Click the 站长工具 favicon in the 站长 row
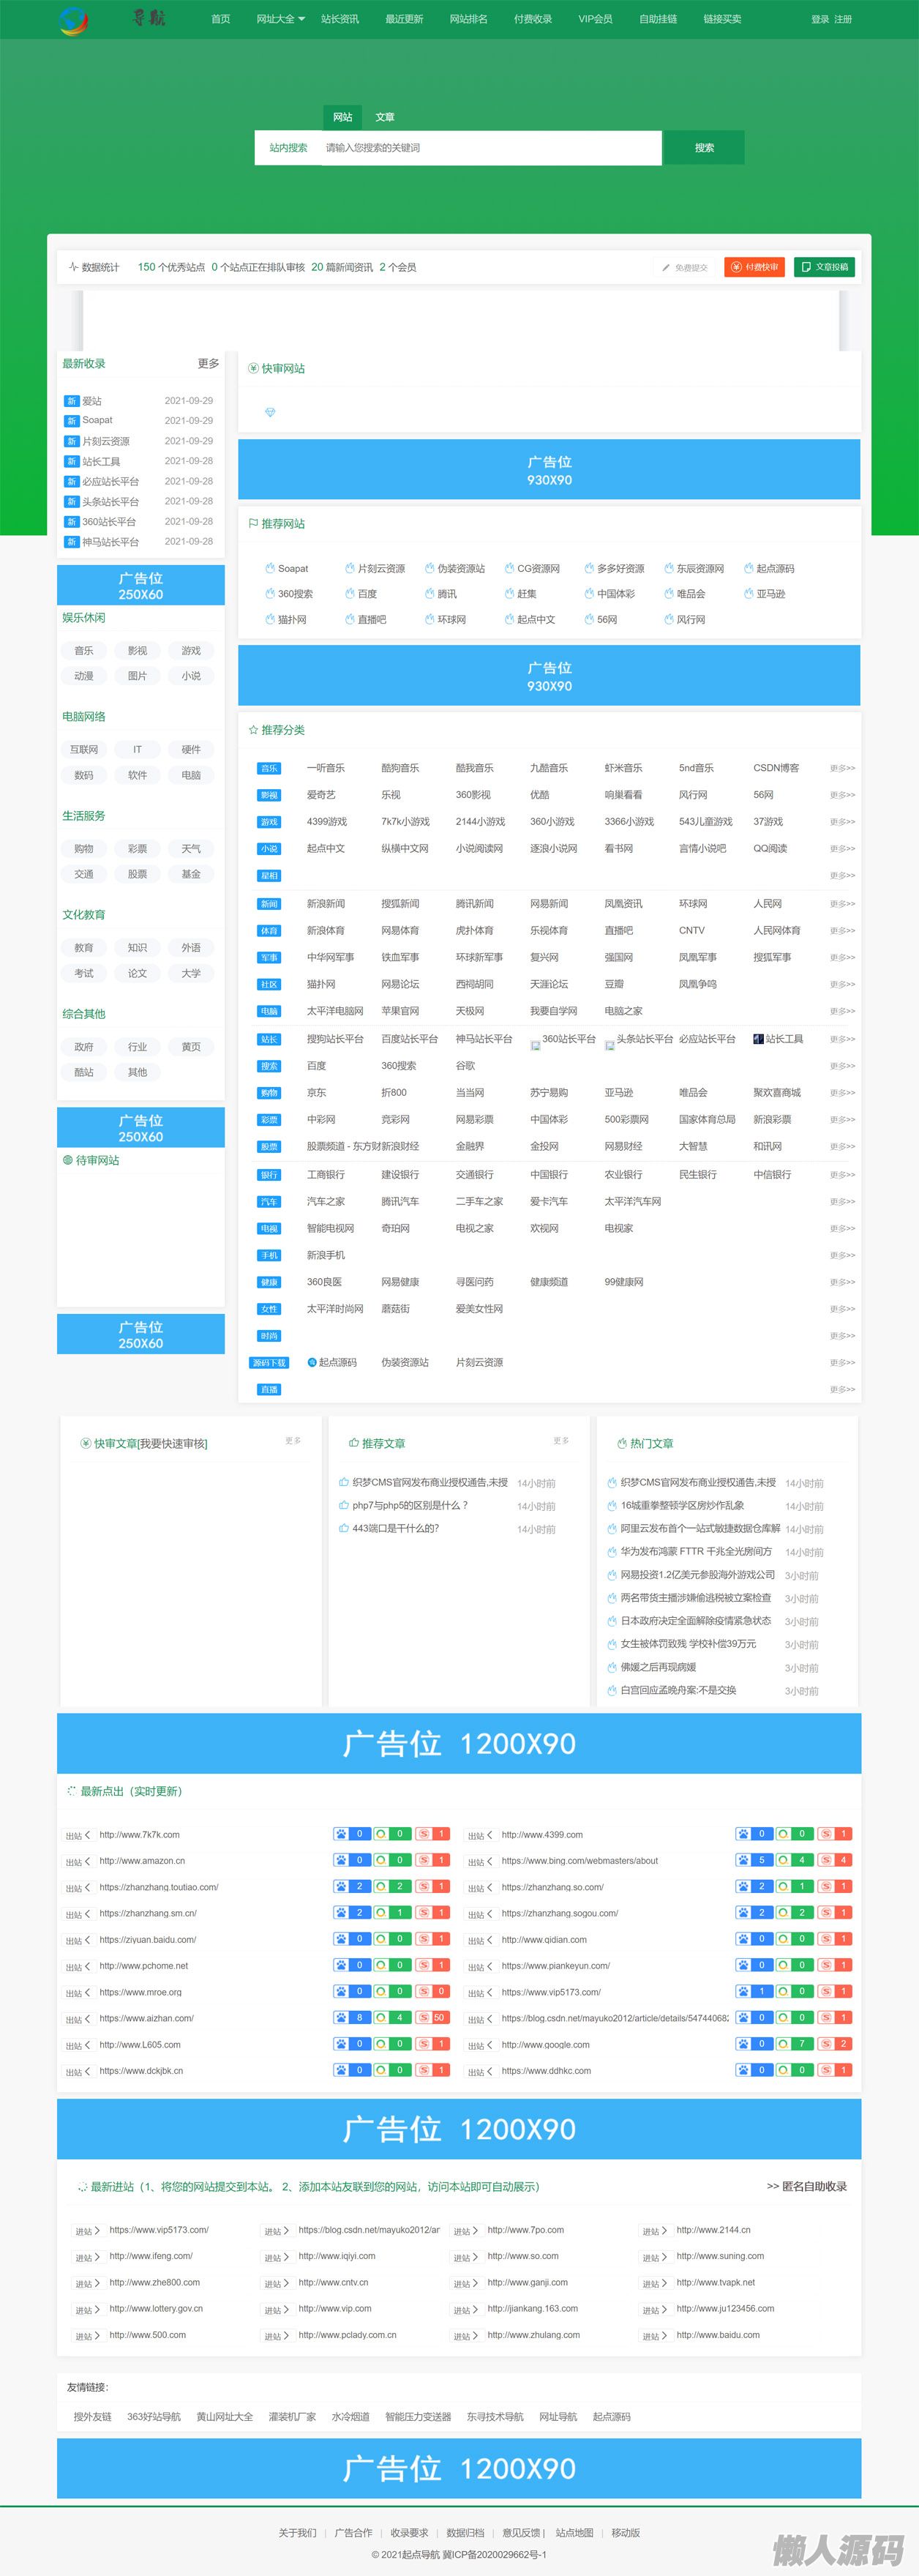Screen dimensions: 919x2576 tap(758, 1039)
